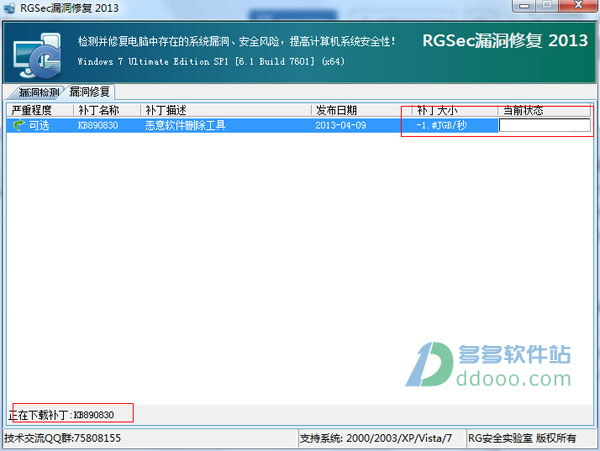Click the download progress bar in 当前状态
The image size is (600, 451).
tap(545, 125)
